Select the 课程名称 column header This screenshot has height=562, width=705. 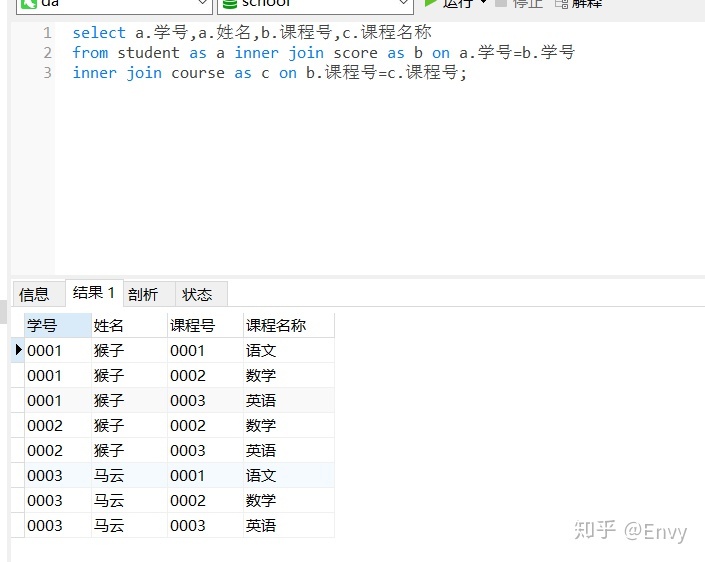point(289,325)
